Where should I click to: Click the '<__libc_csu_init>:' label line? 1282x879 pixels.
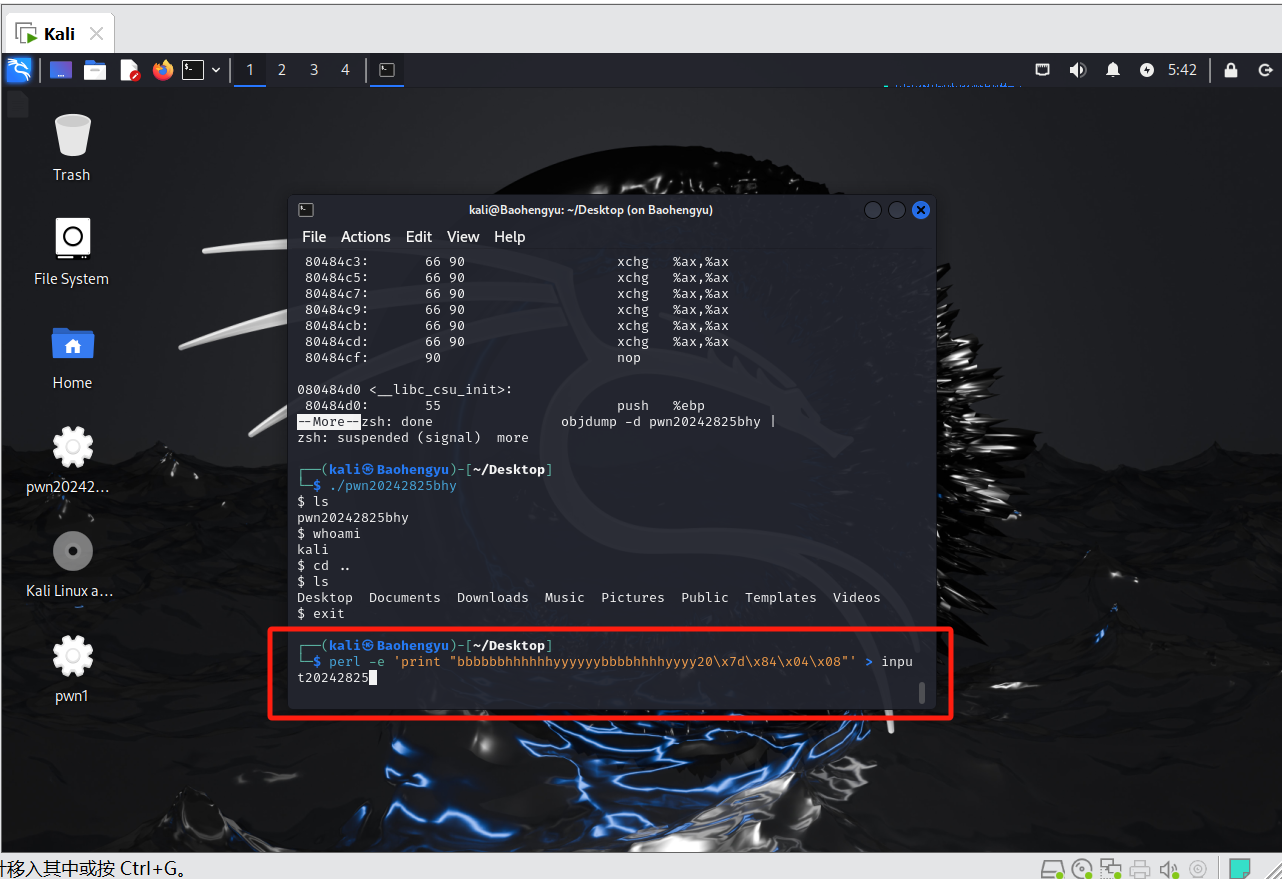click(405, 390)
